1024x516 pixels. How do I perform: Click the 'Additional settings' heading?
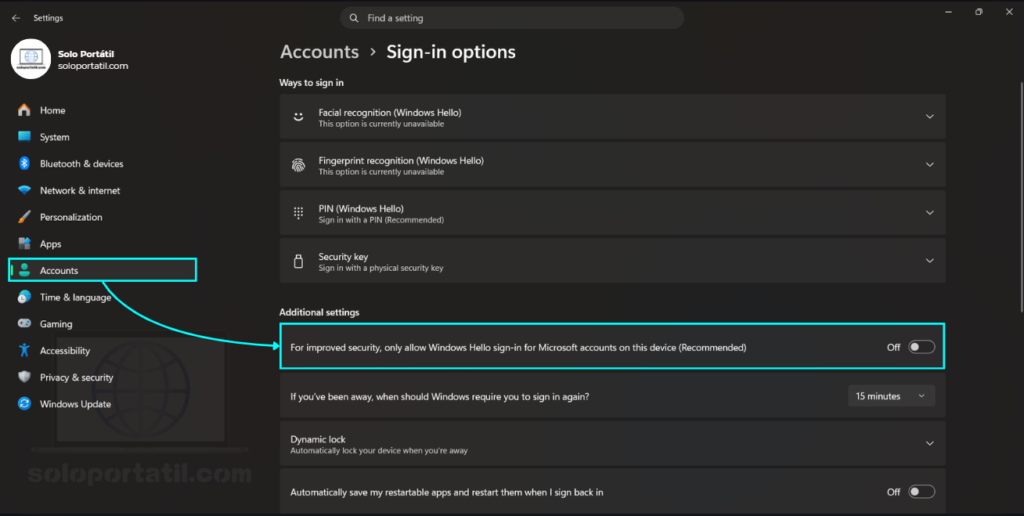click(319, 312)
